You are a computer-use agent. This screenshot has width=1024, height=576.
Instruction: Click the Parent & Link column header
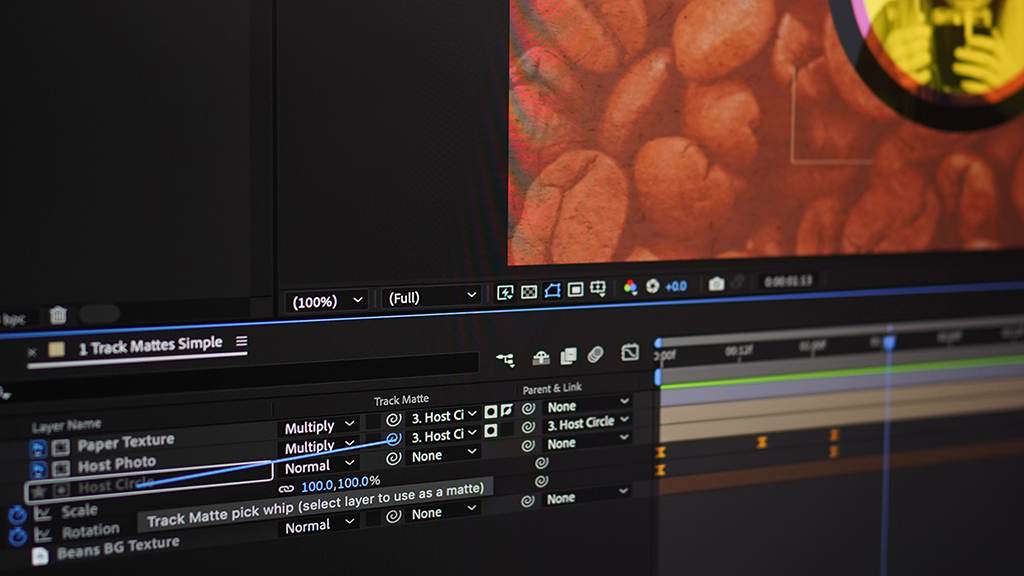click(x=552, y=389)
